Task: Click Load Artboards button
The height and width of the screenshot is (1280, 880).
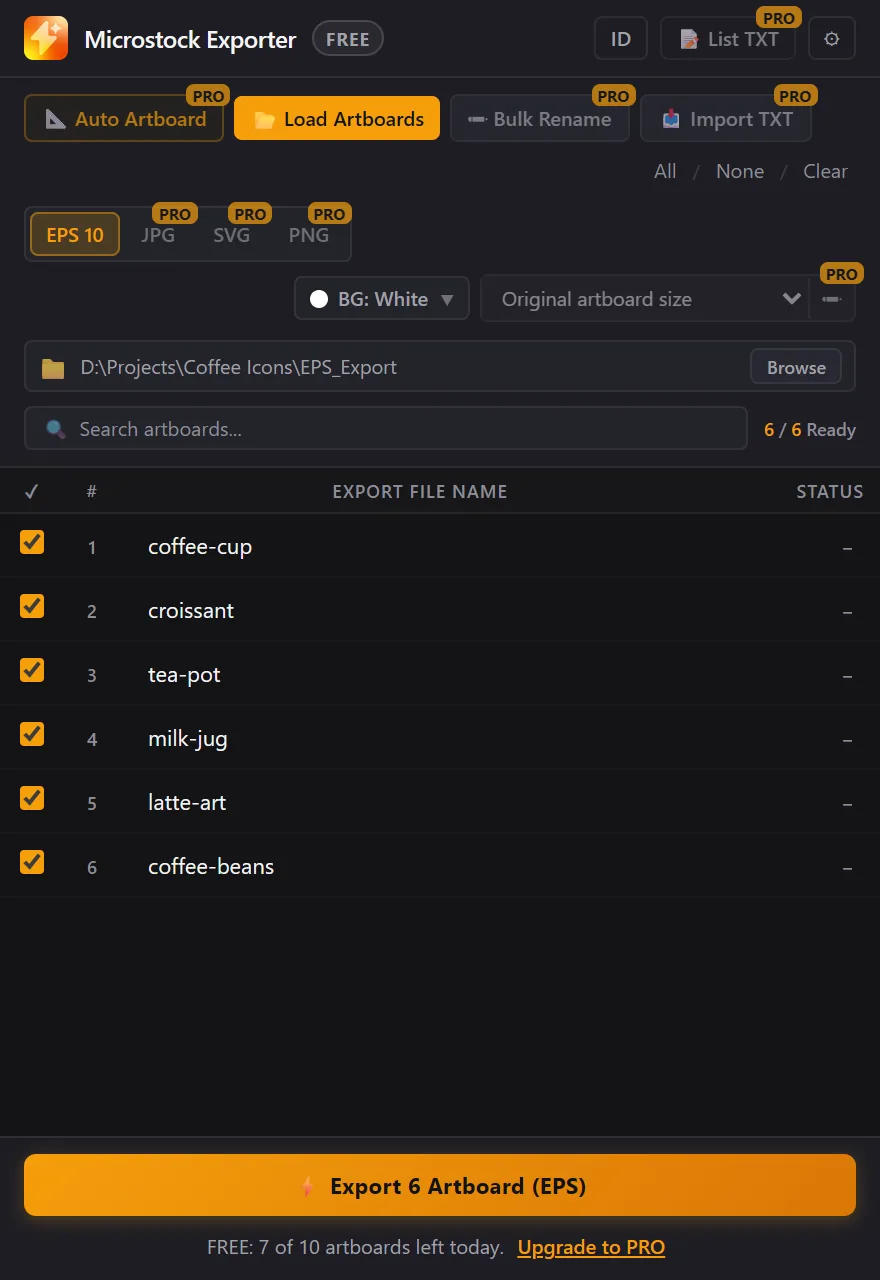Action: (x=337, y=119)
